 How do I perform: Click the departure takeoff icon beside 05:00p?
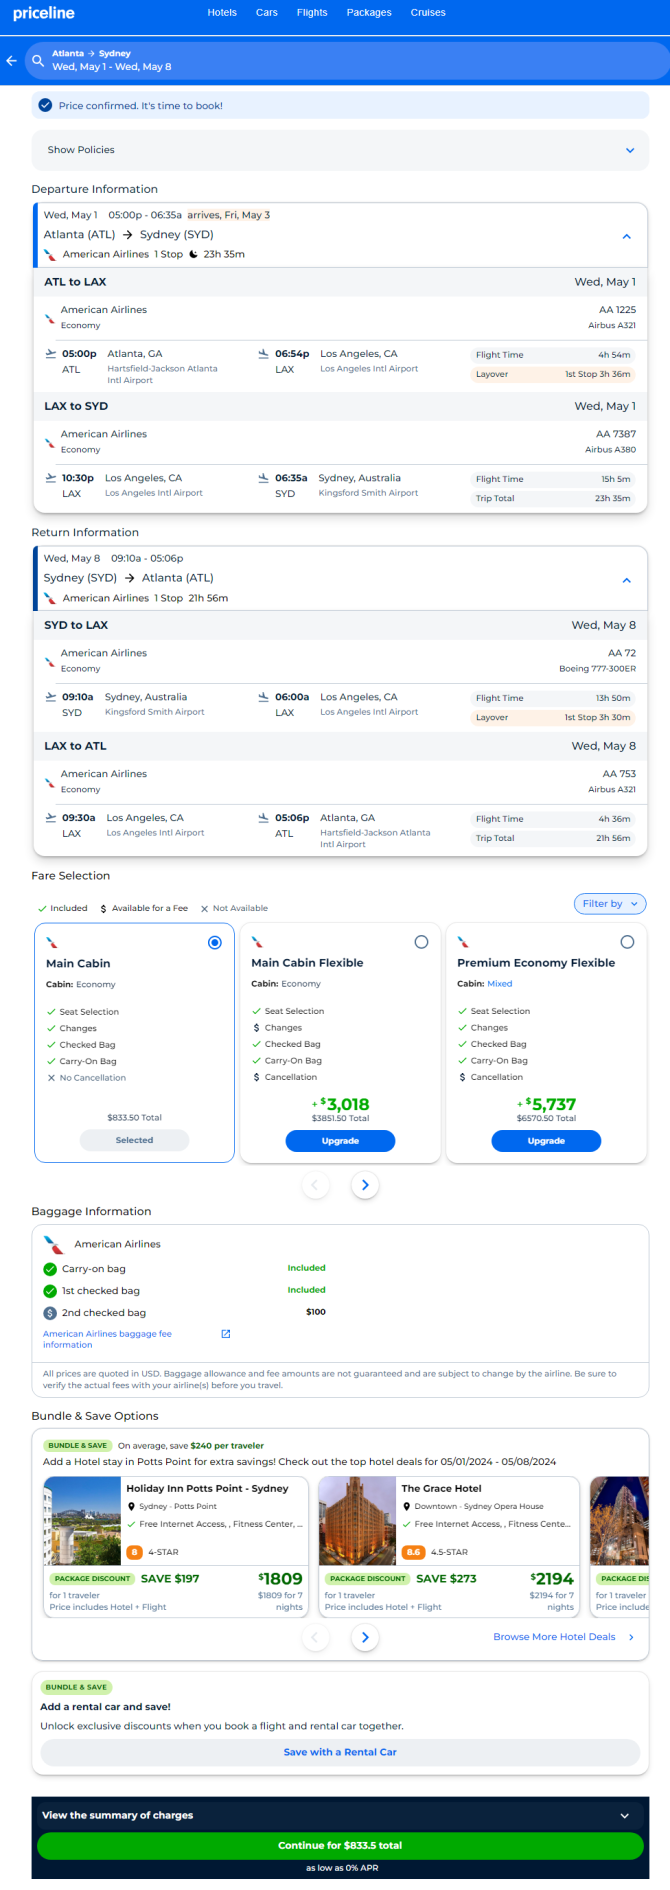pos(51,353)
